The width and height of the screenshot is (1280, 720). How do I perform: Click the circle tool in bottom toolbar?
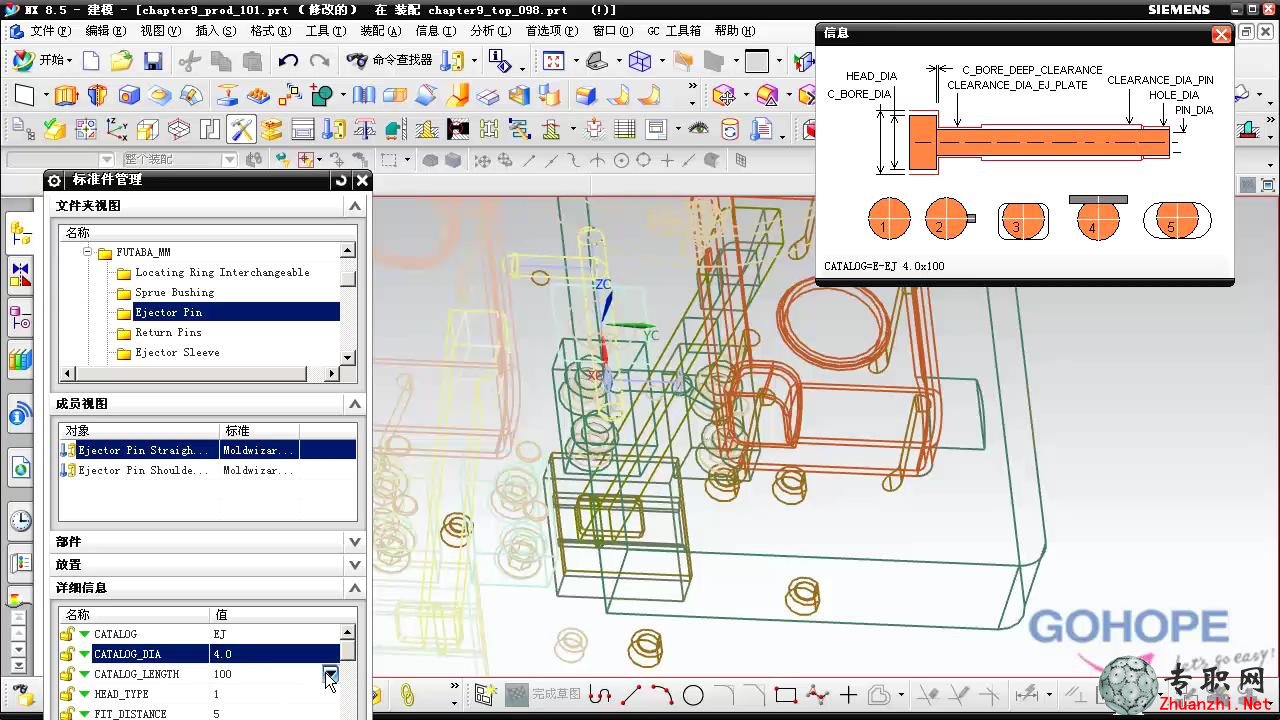693,694
